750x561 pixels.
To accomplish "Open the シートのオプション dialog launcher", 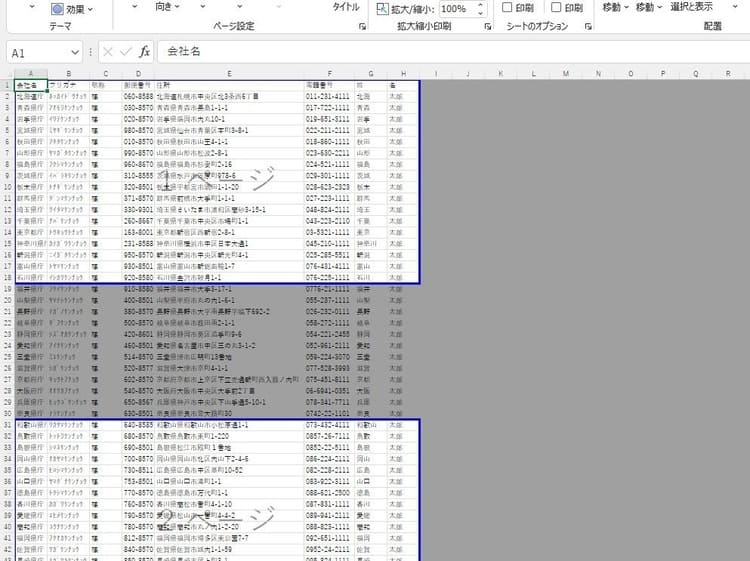I will 588,26.
